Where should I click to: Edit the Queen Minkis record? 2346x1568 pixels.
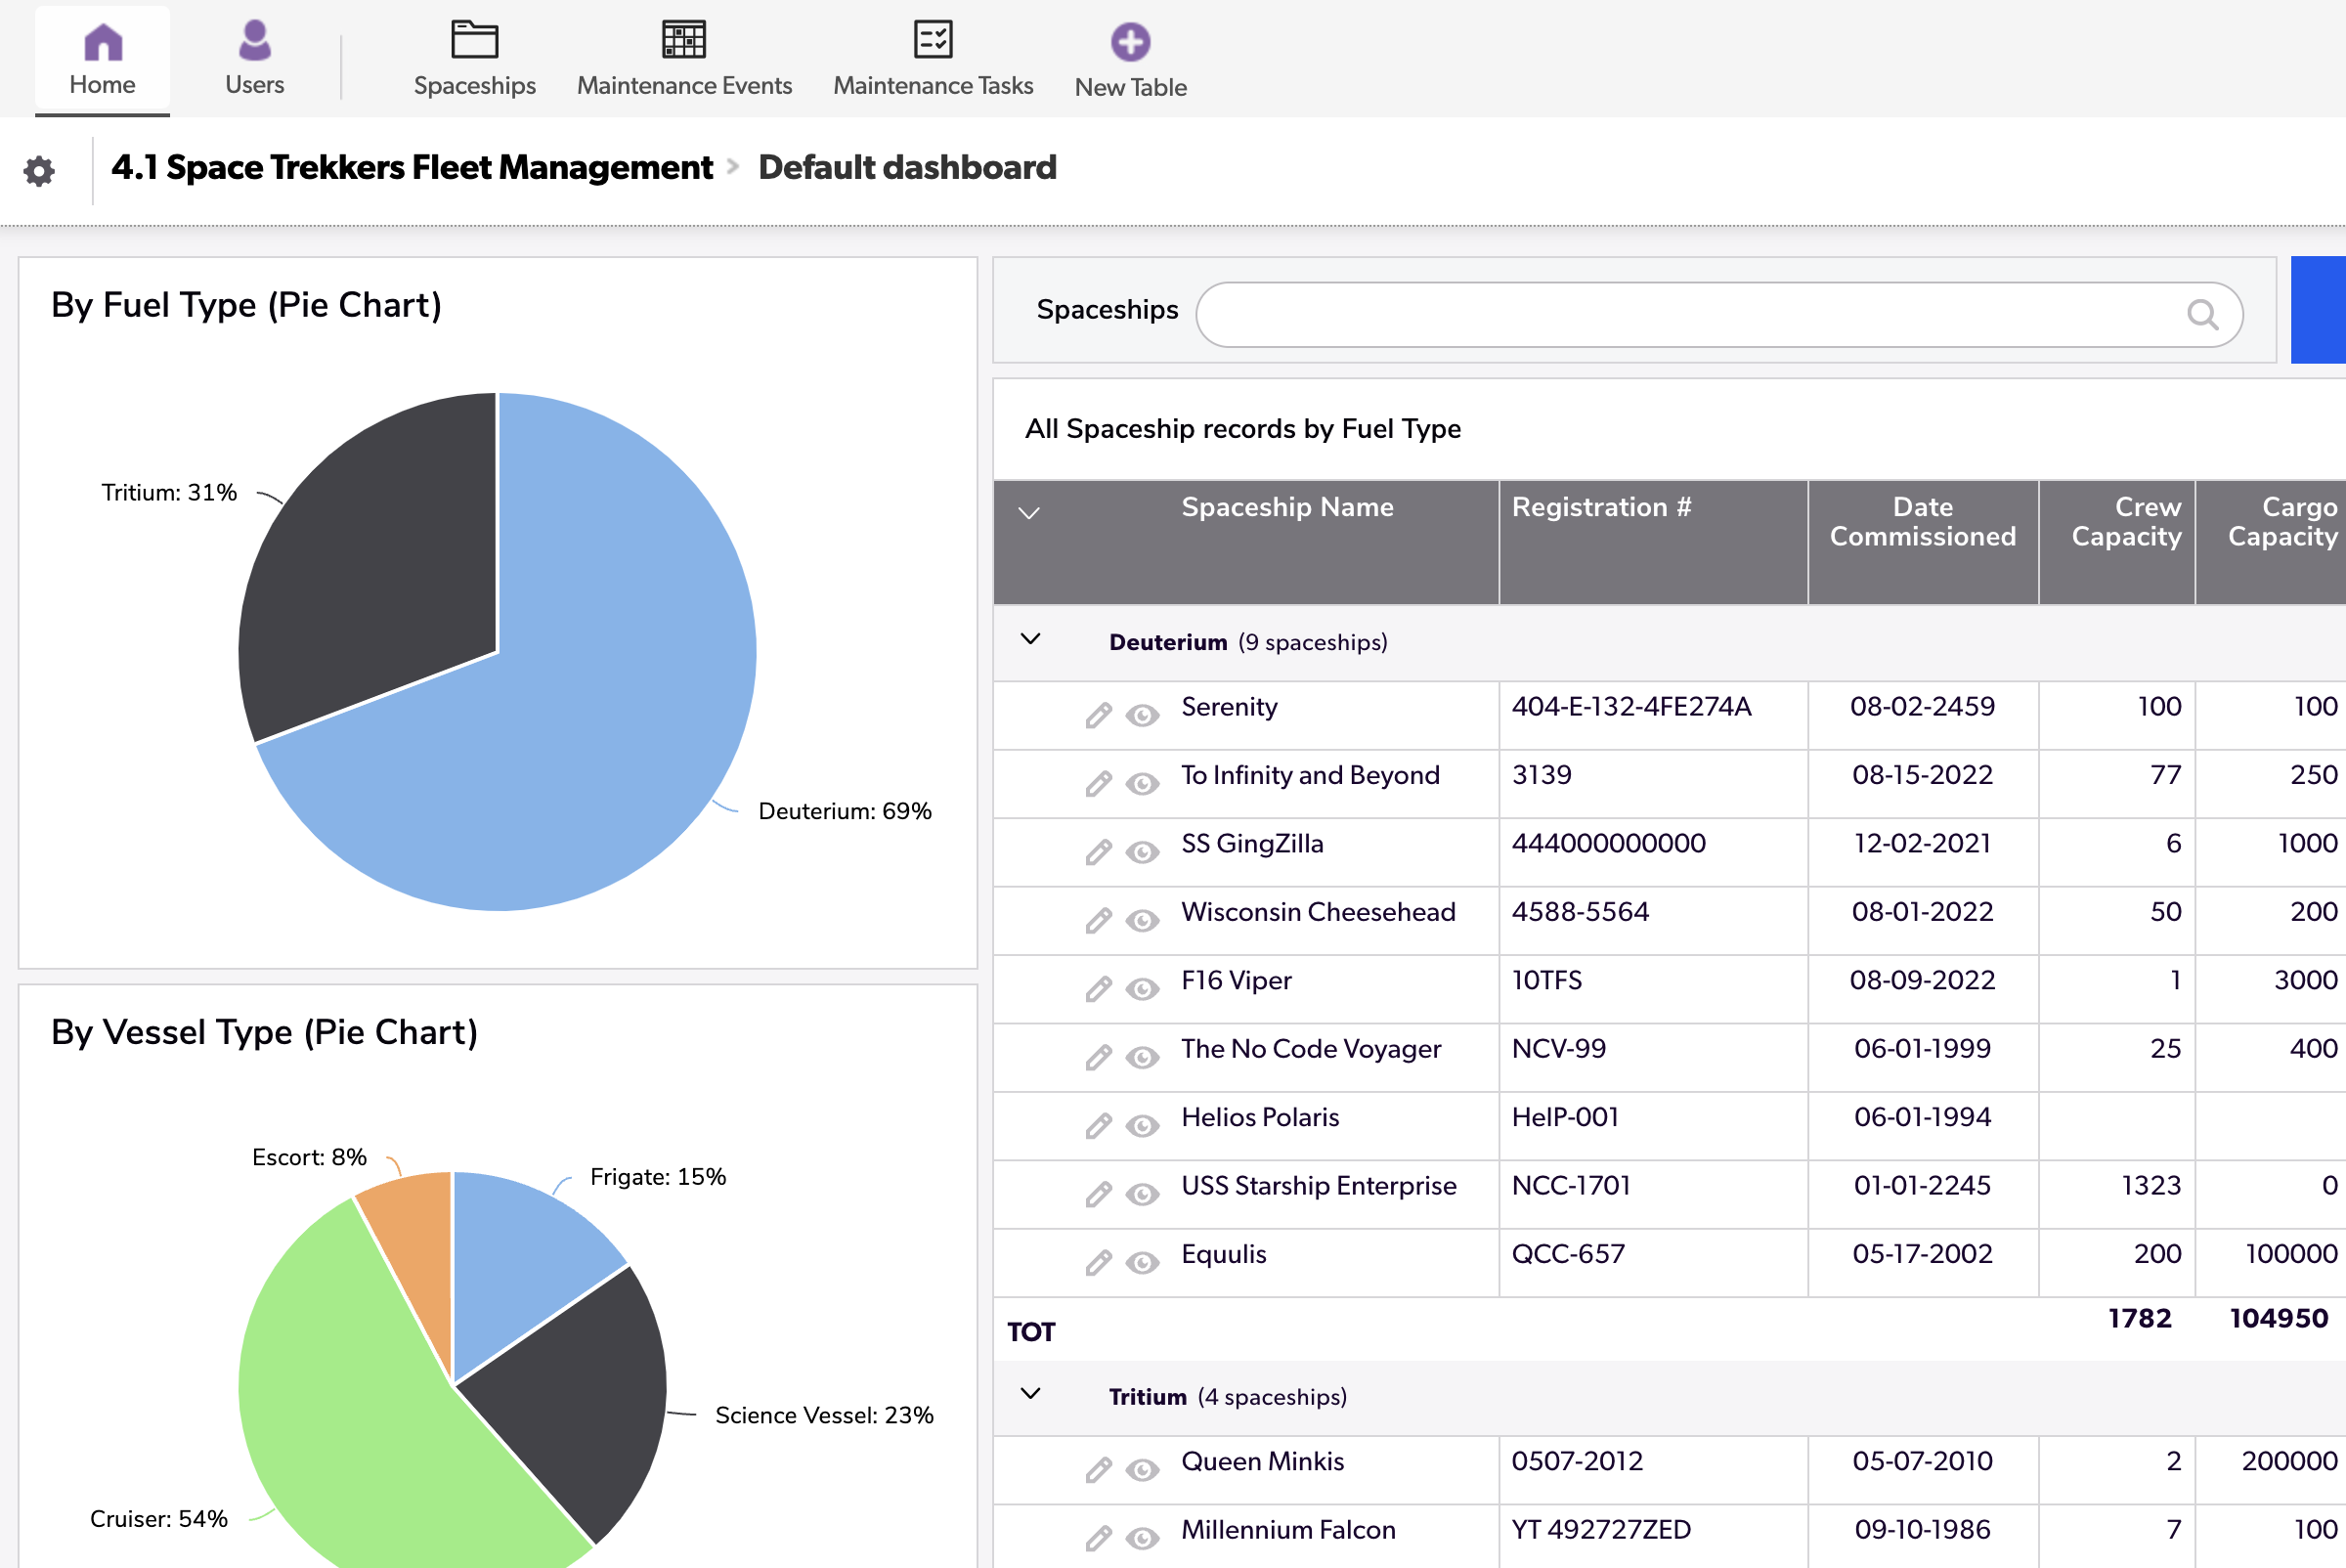pyautogui.click(x=1097, y=1469)
